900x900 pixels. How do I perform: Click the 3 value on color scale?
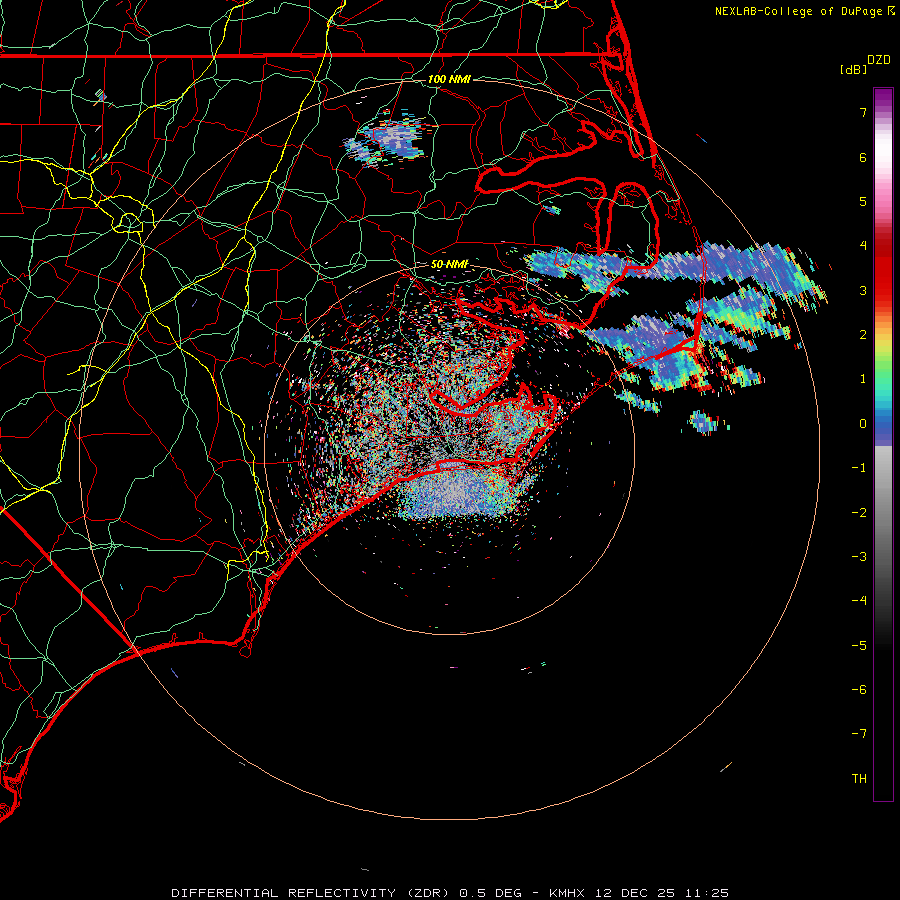pos(863,290)
